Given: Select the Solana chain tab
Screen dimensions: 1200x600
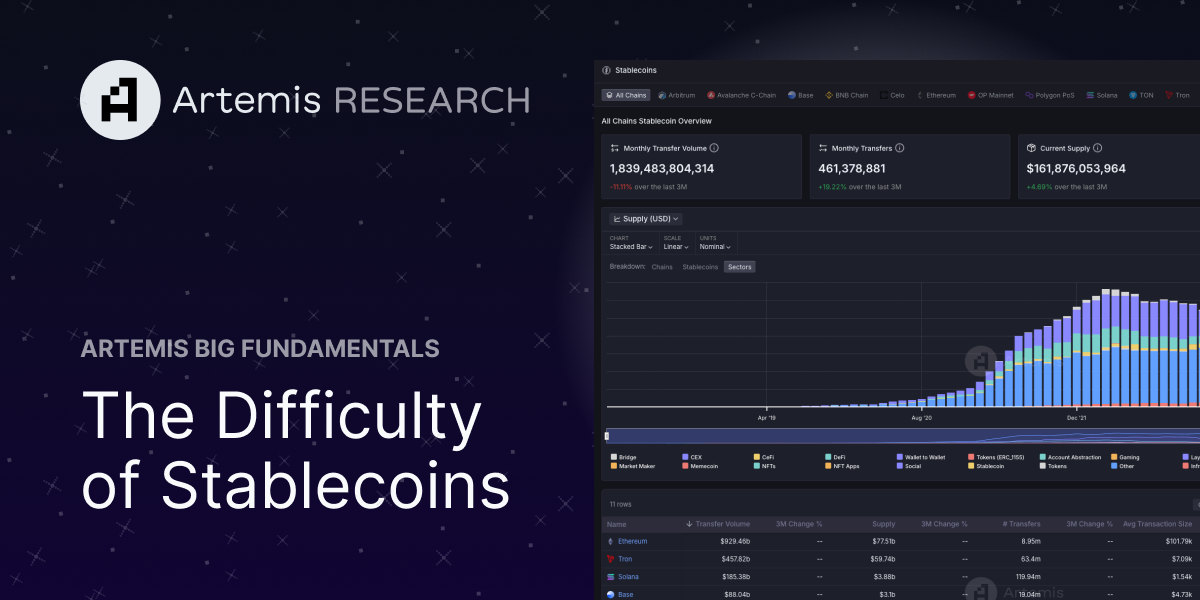Looking at the screenshot, I should [x=1102, y=95].
